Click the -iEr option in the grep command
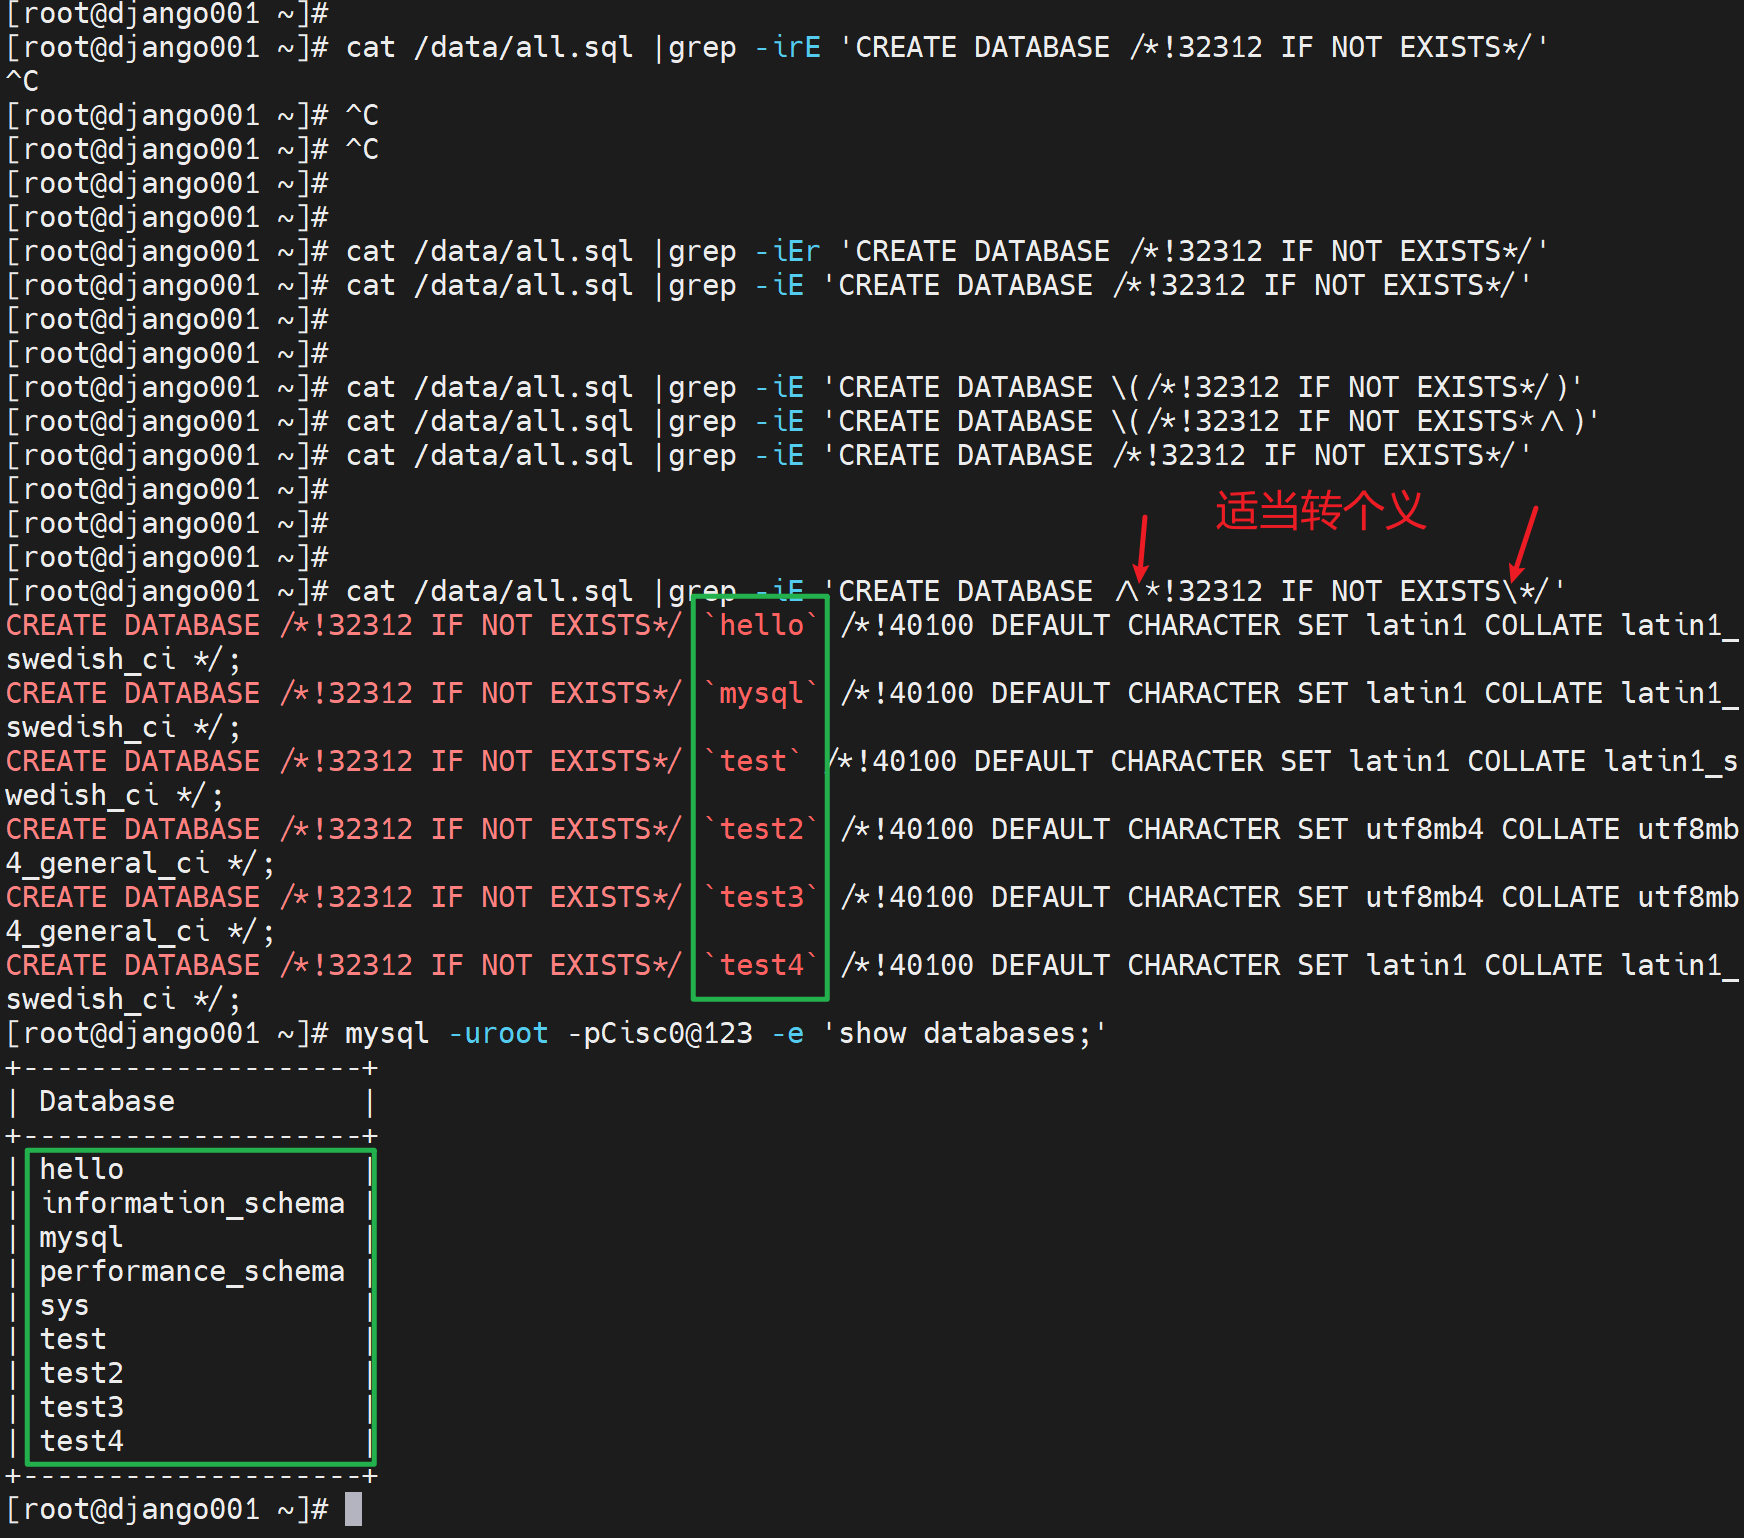 tap(787, 251)
